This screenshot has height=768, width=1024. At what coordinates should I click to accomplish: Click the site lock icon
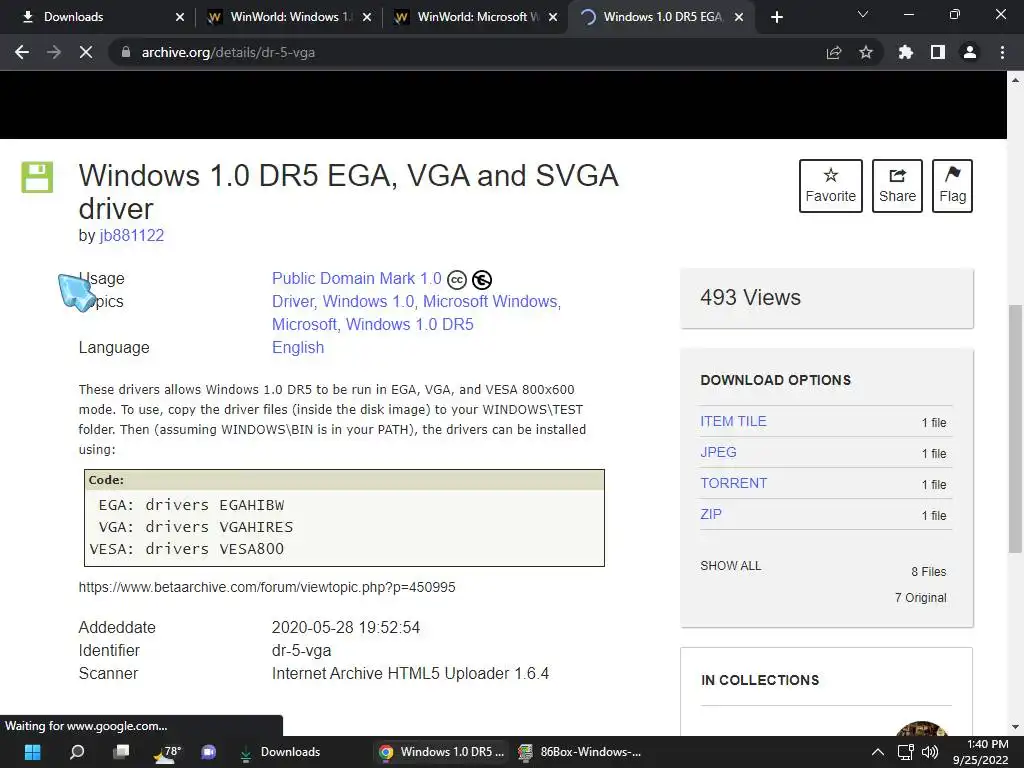(x=126, y=52)
